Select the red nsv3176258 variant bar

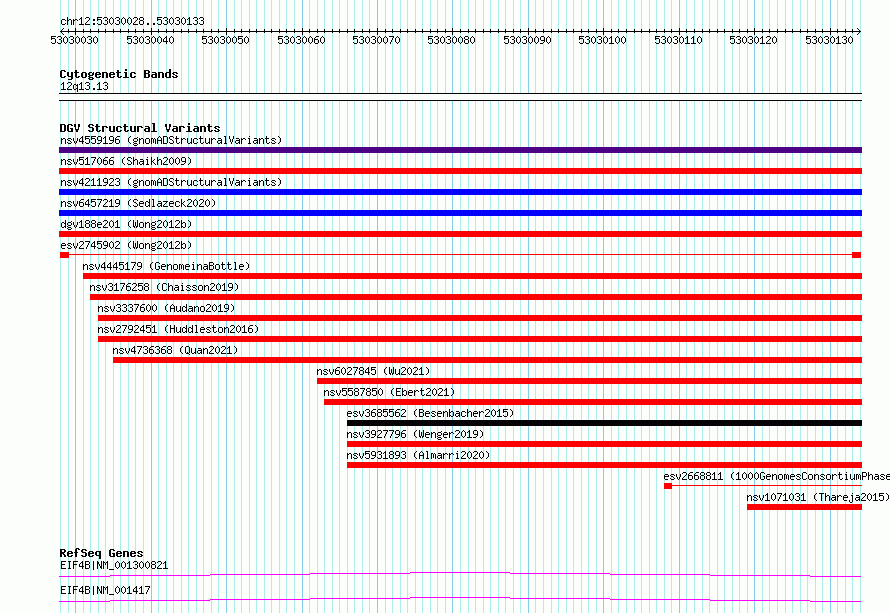pyautogui.click(x=476, y=297)
